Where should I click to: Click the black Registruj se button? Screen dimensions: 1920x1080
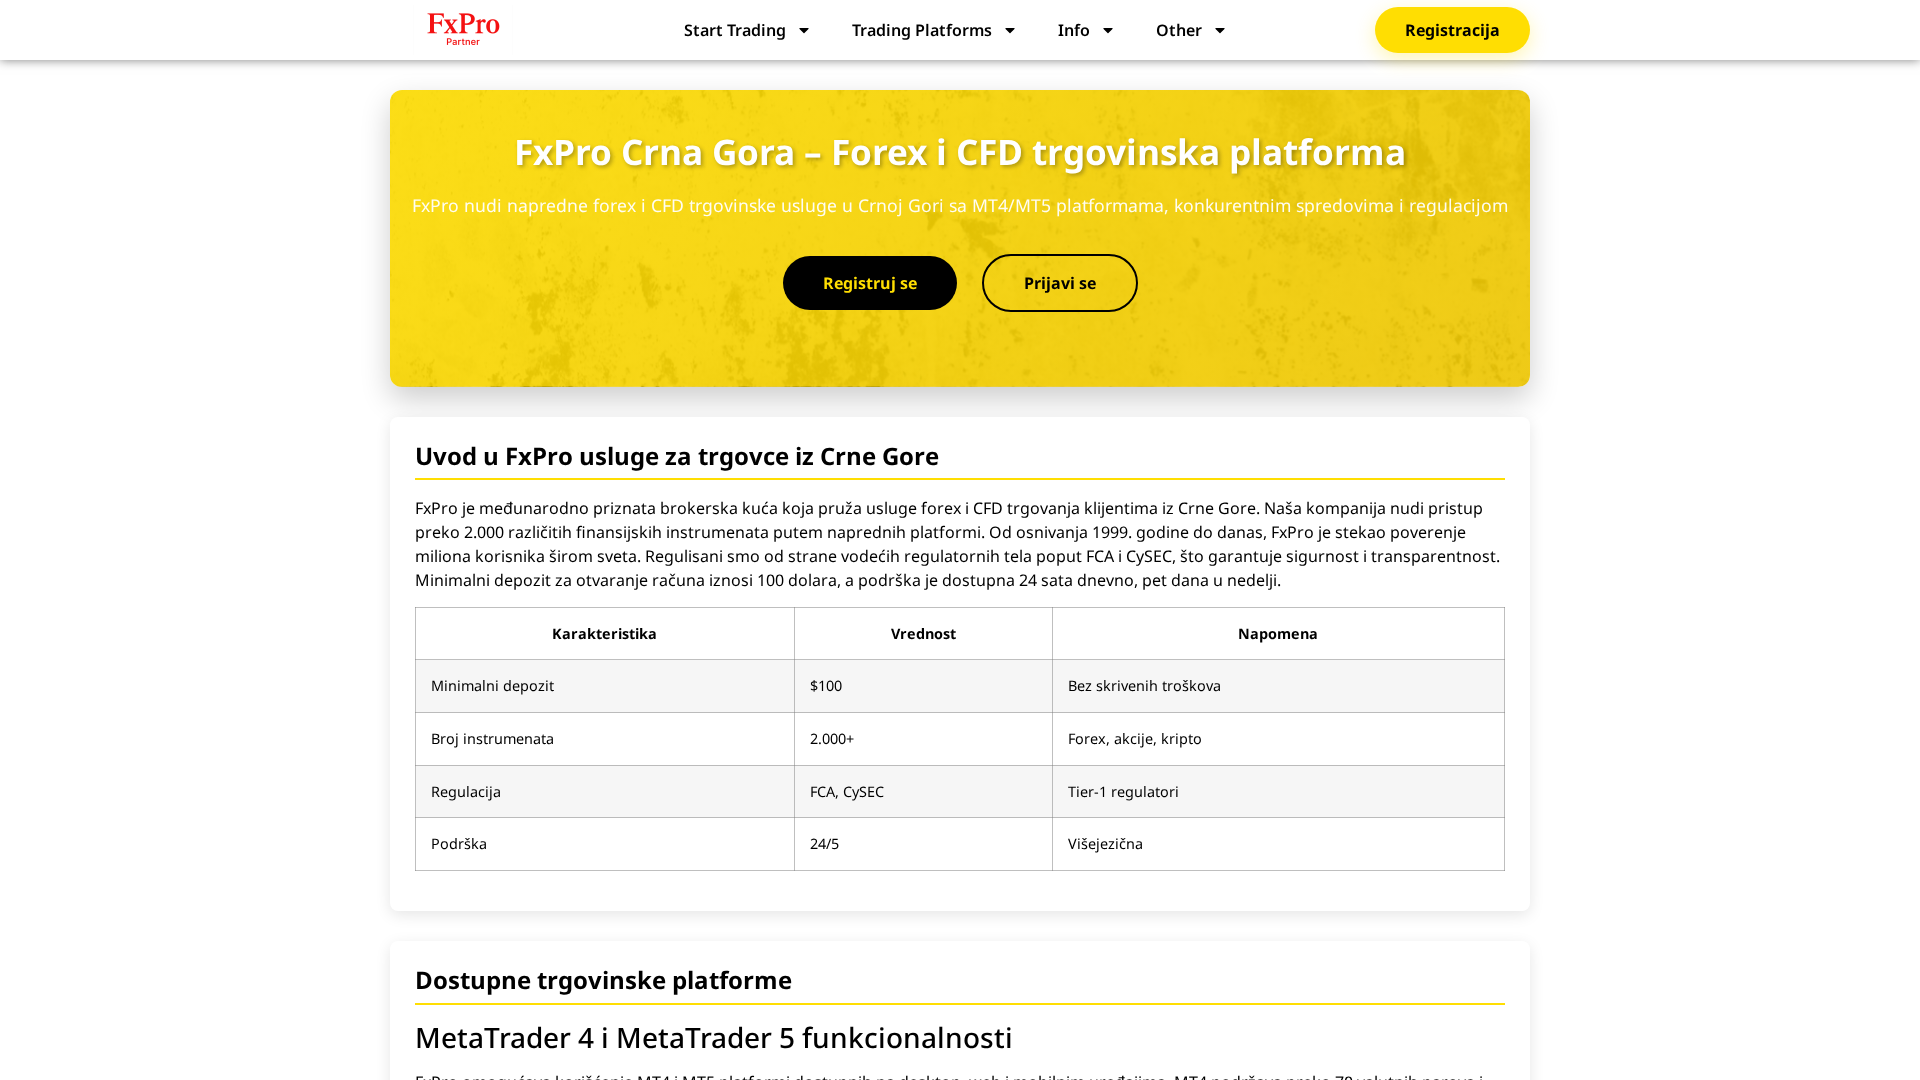870,283
